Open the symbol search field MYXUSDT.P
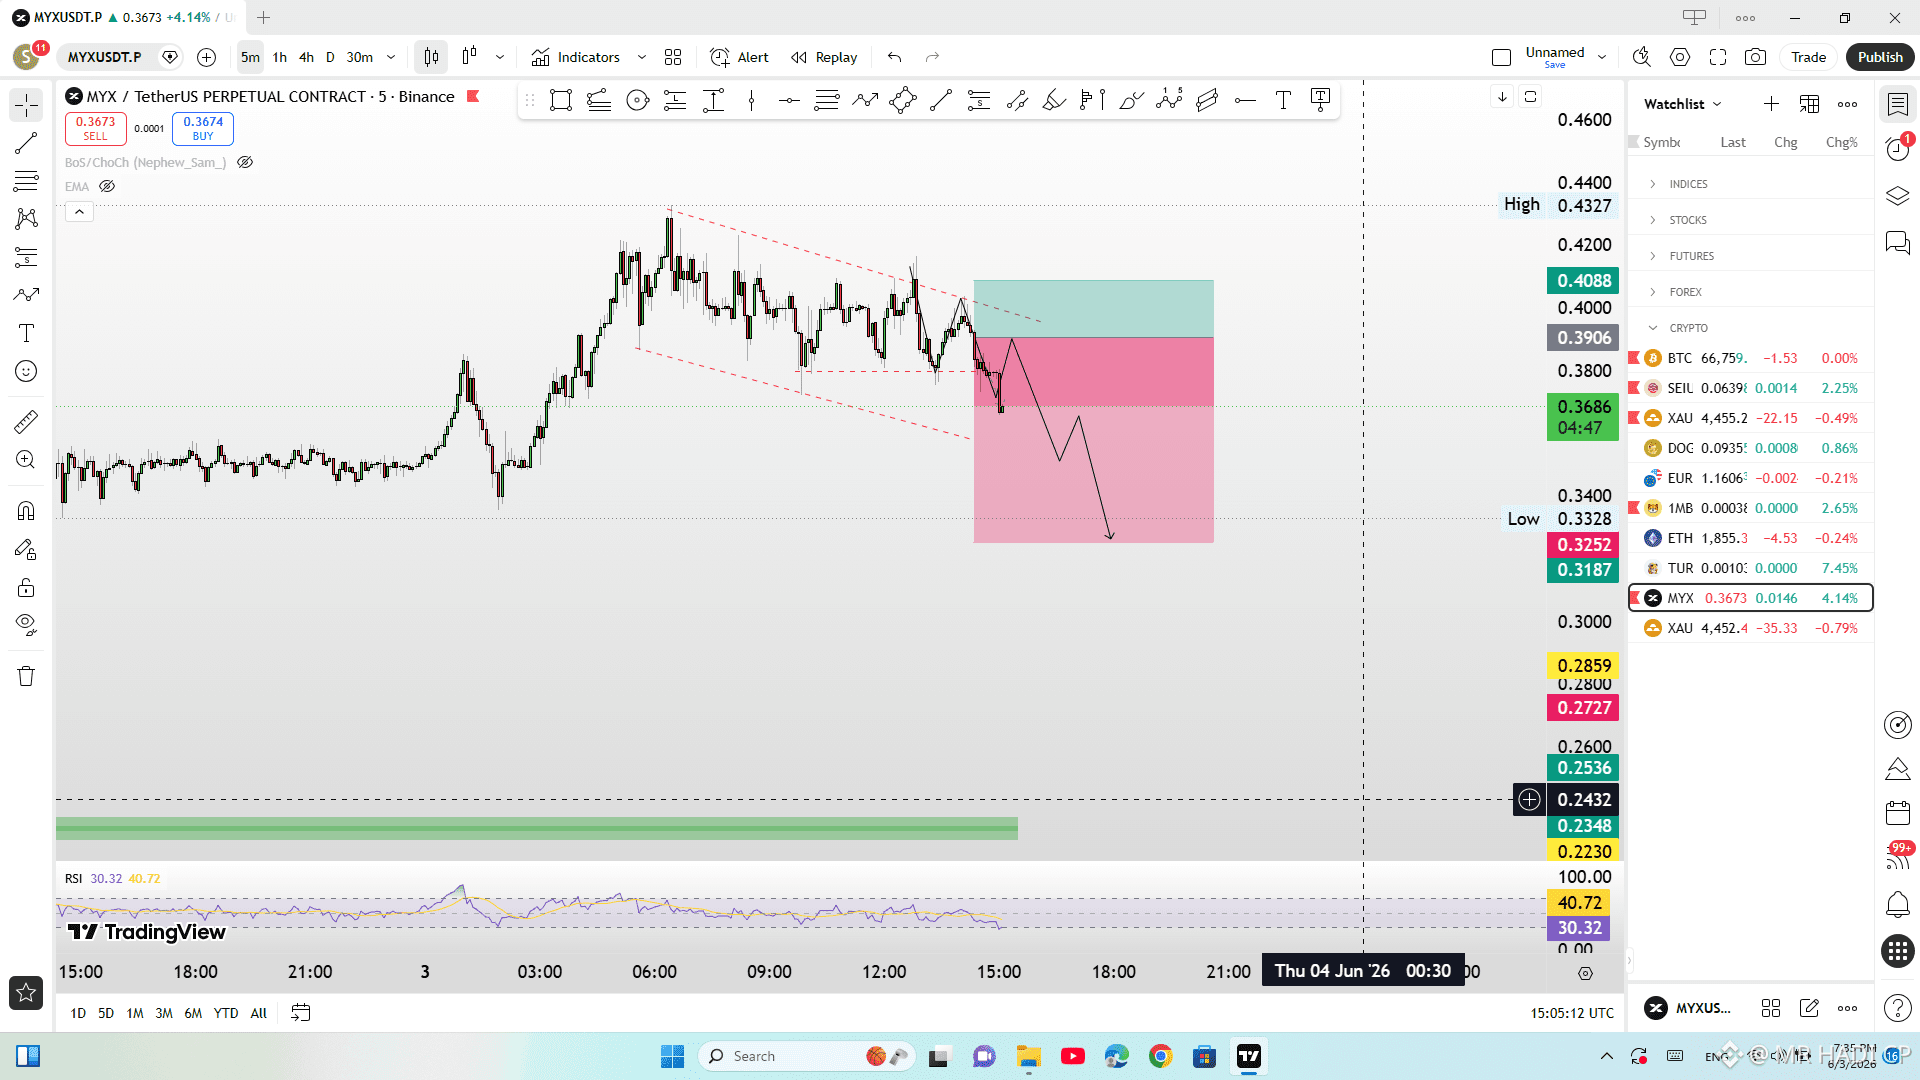Screen dimensions: 1920x1080 105,57
